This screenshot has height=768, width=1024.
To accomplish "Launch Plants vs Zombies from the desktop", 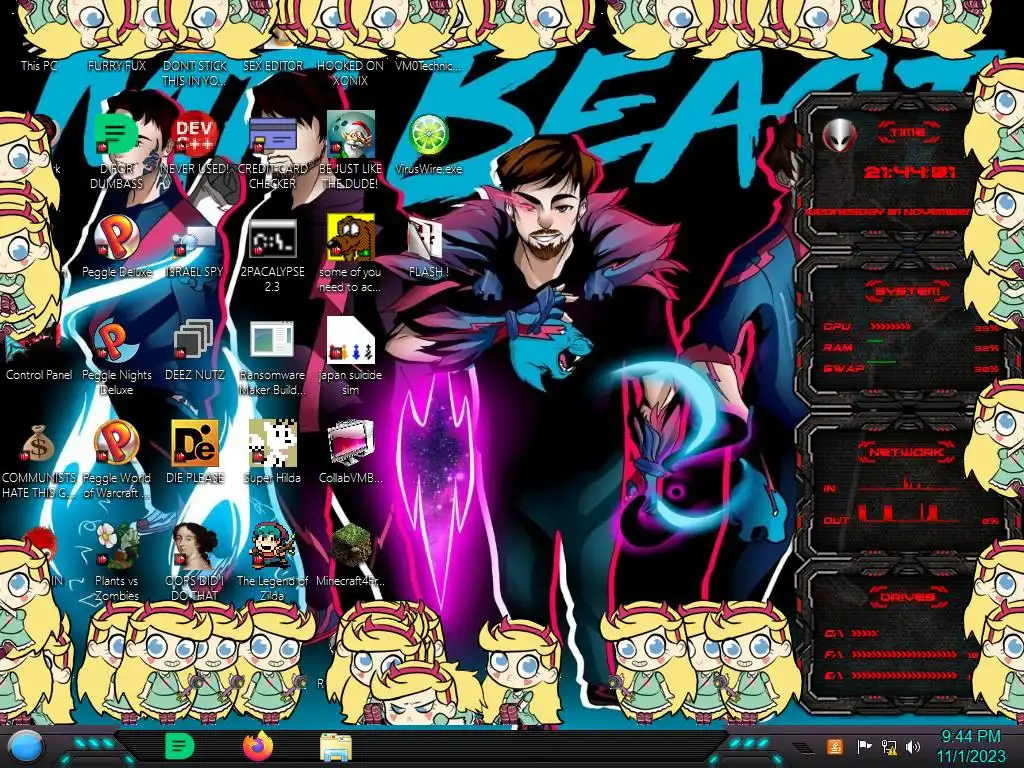I will tap(116, 546).
